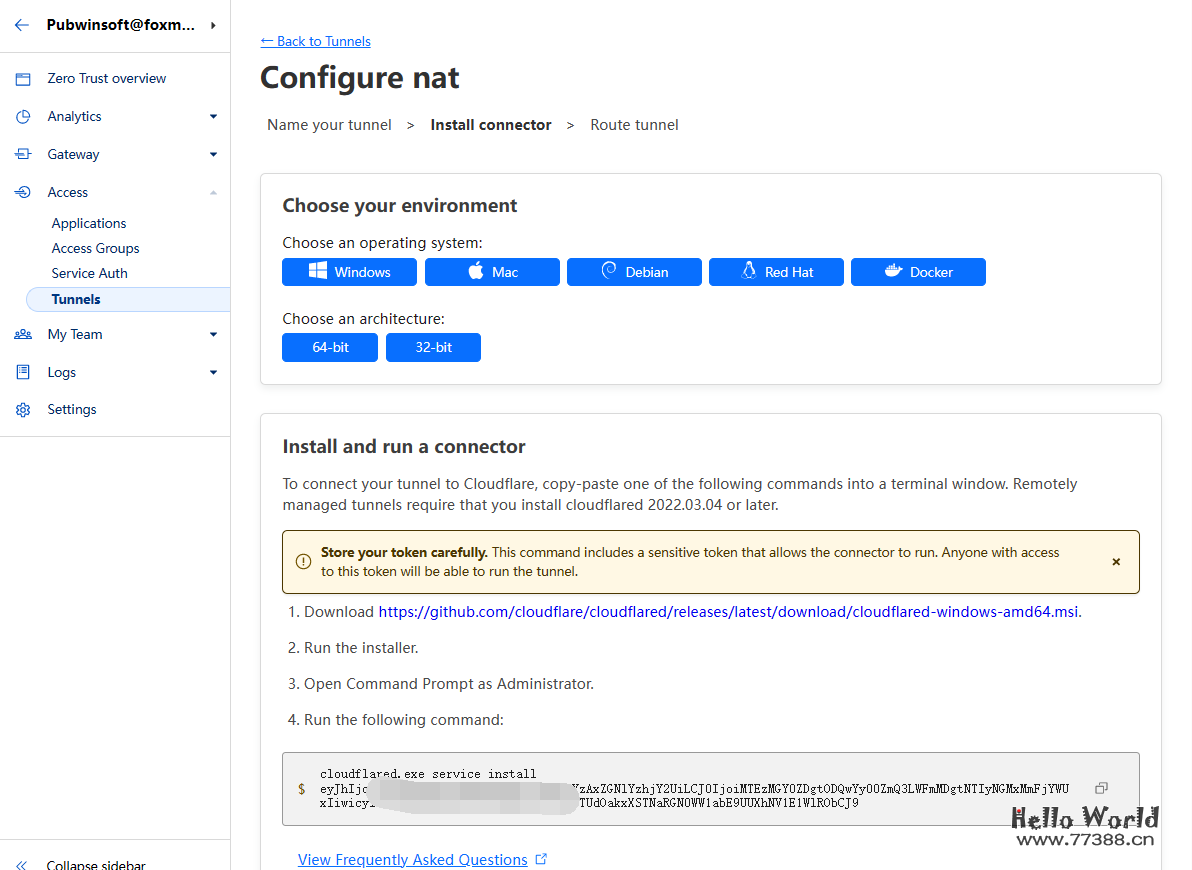Follow the Back to Tunnels link
Image resolution: width=1192 pixels, height=870 pixels.
315,41
